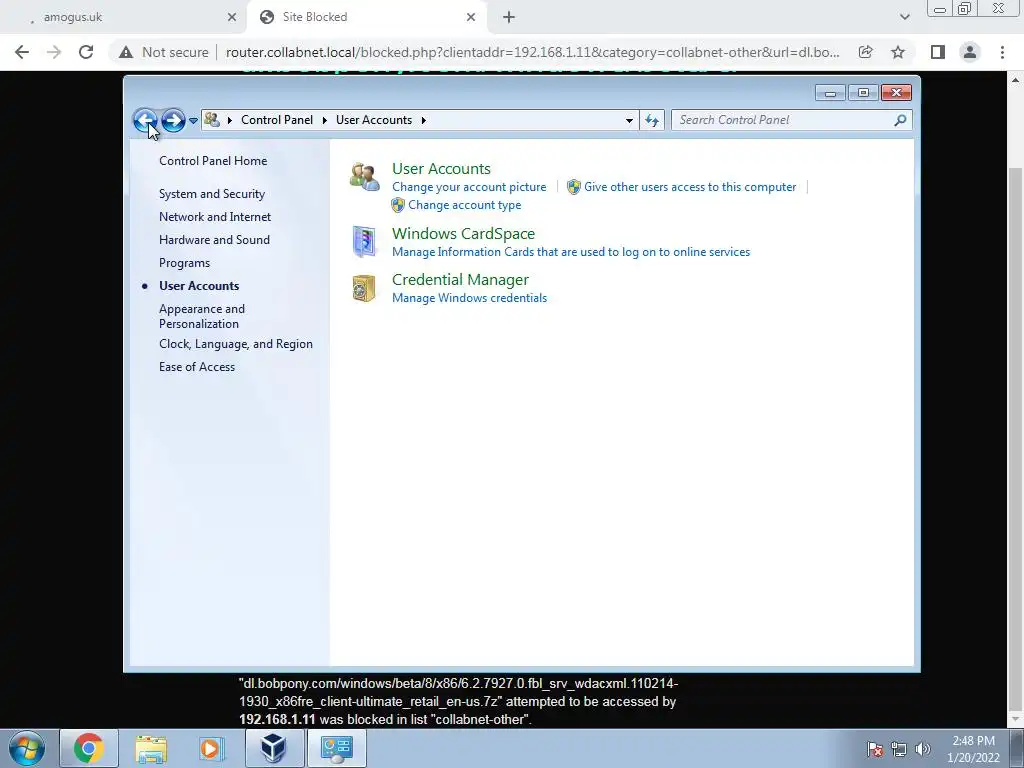This screenshot has width=1024, height=768.
Task: Open the tab search dropdown chevron
Action: 904,17
